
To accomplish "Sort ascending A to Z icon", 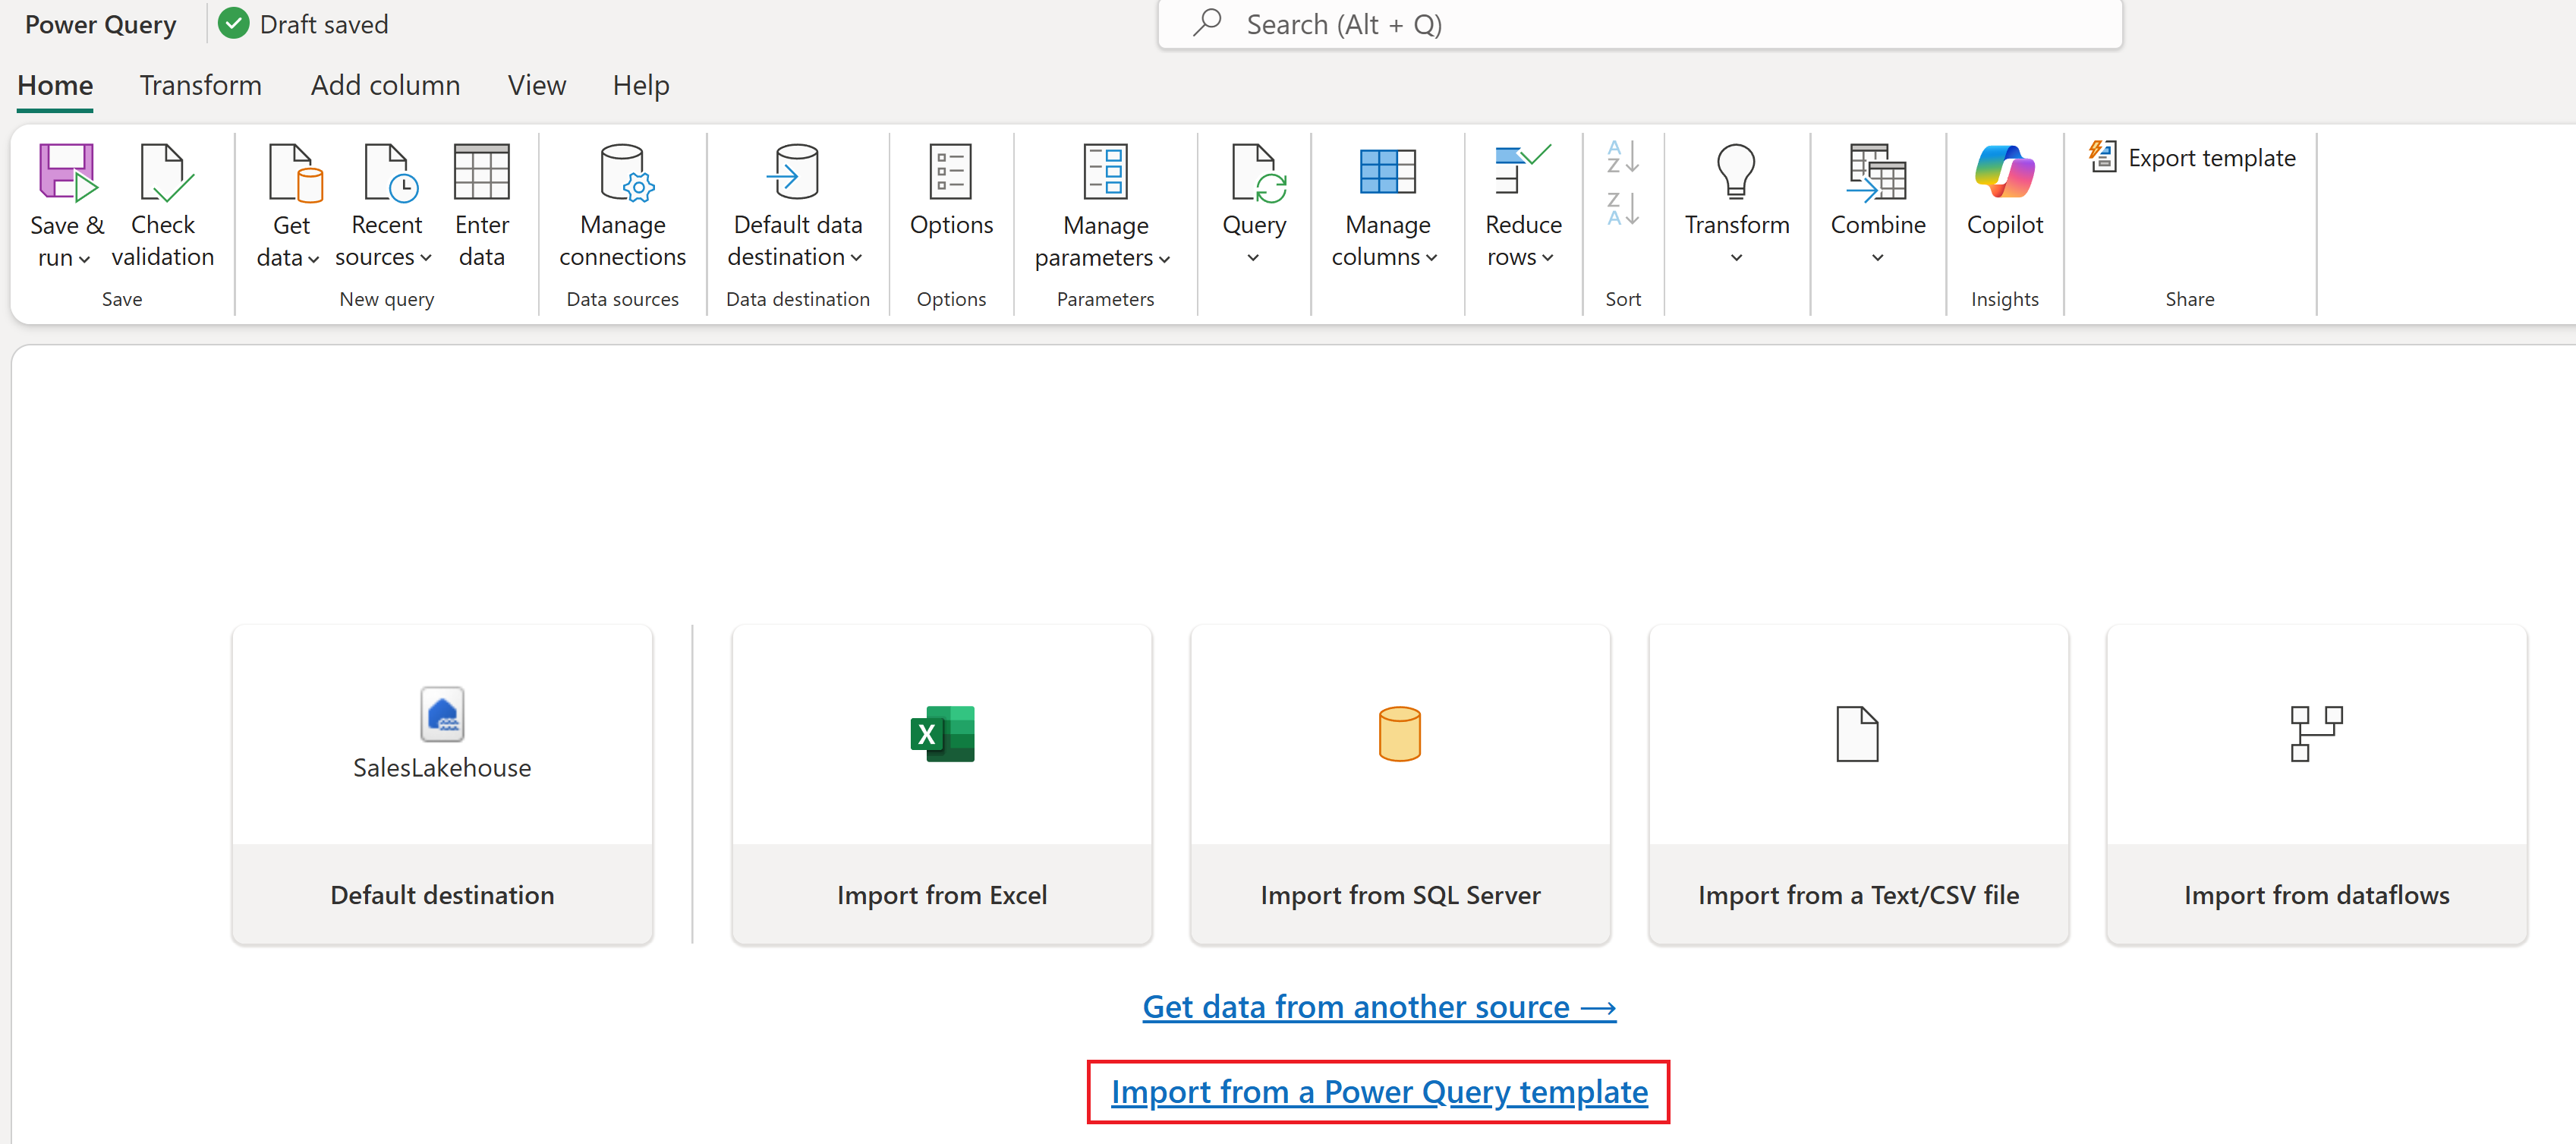I will 1622,157.
